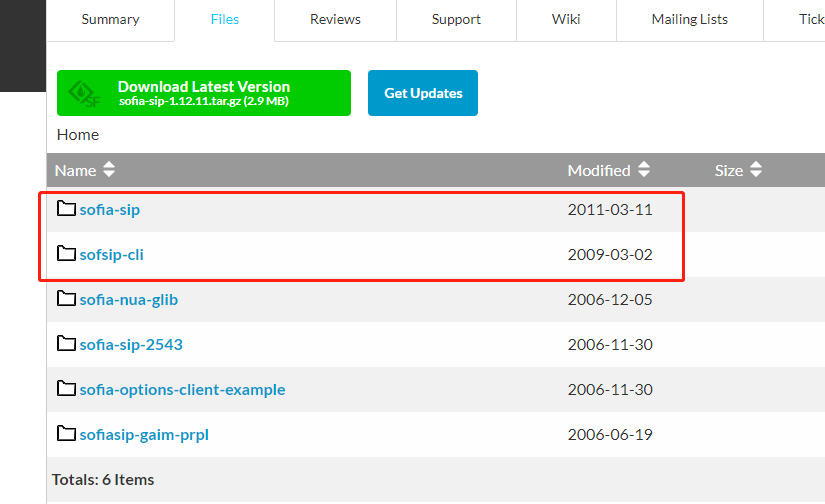This screenshot has width=825, height=504.
Task: Open the sofsip-cli folder link
Action: (x=112, y=255)
